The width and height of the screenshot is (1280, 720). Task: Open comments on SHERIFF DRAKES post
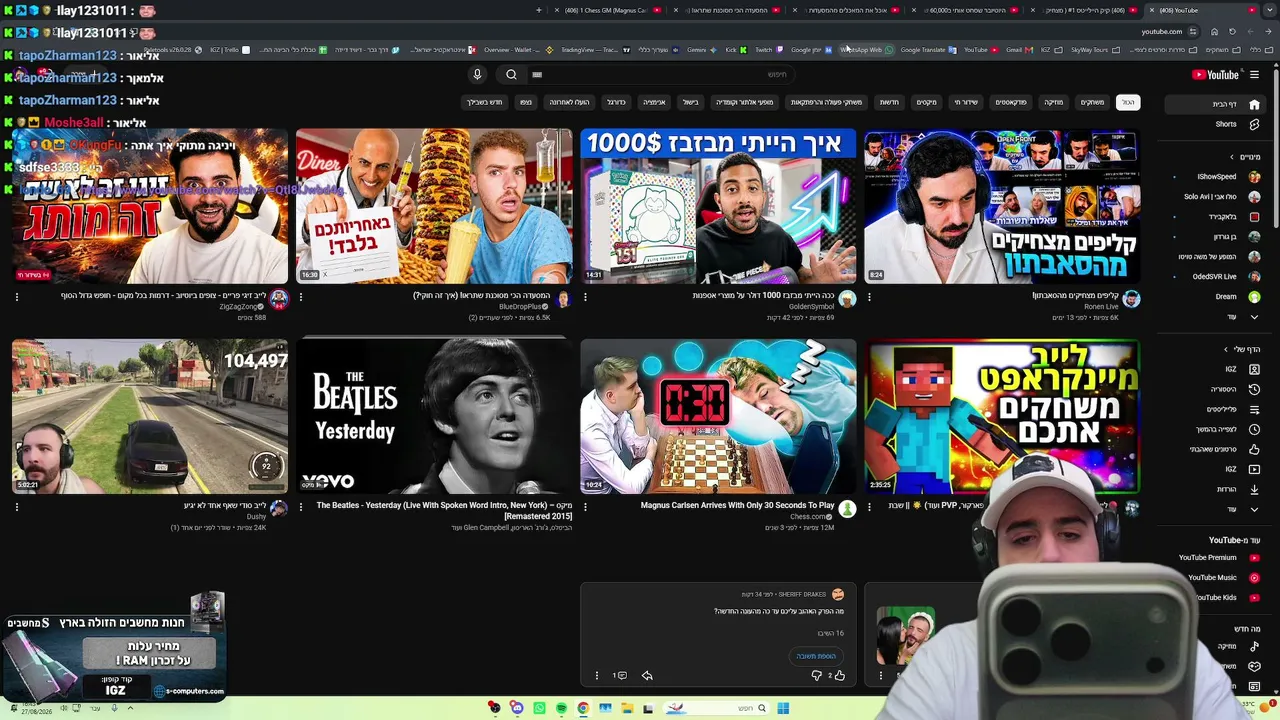coord(620,676)
